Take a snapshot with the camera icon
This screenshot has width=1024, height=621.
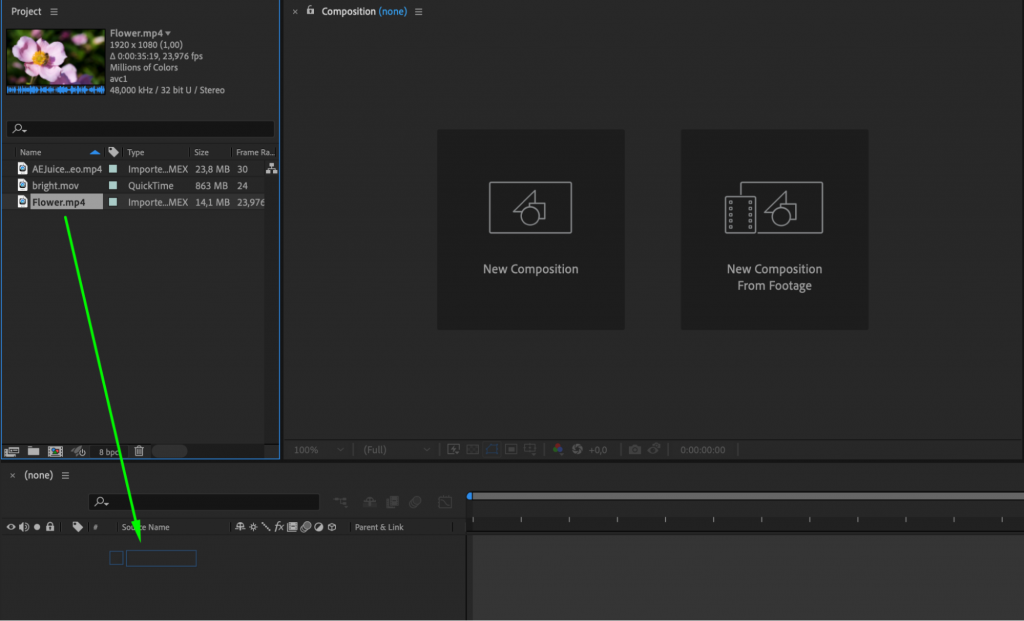pyautogui.click(x=634, y=450)
